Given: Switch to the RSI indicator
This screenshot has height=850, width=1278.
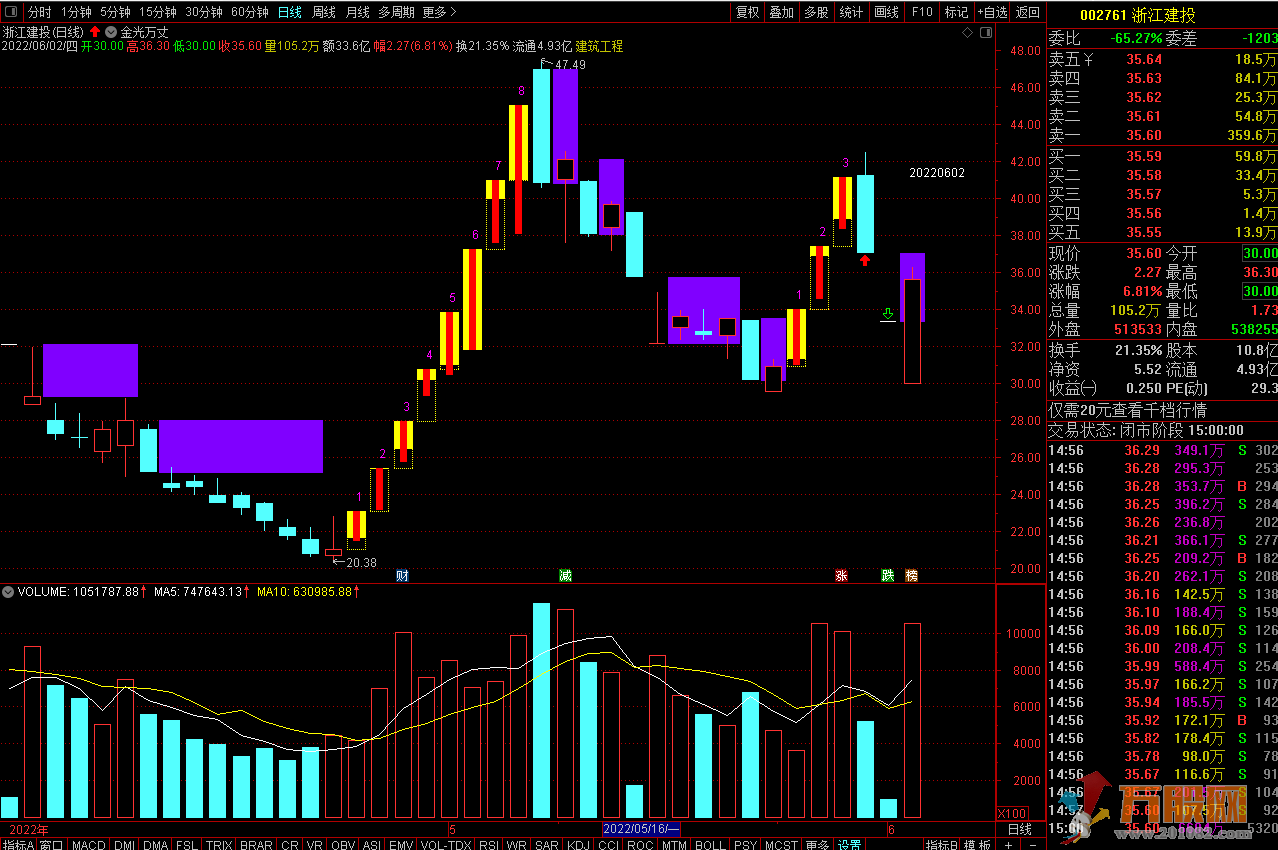Looking at the screenshot, I should tap(489, 844).
